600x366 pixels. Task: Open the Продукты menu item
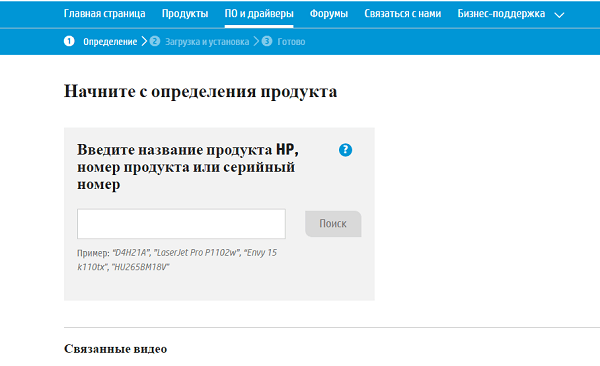point(185,14)
